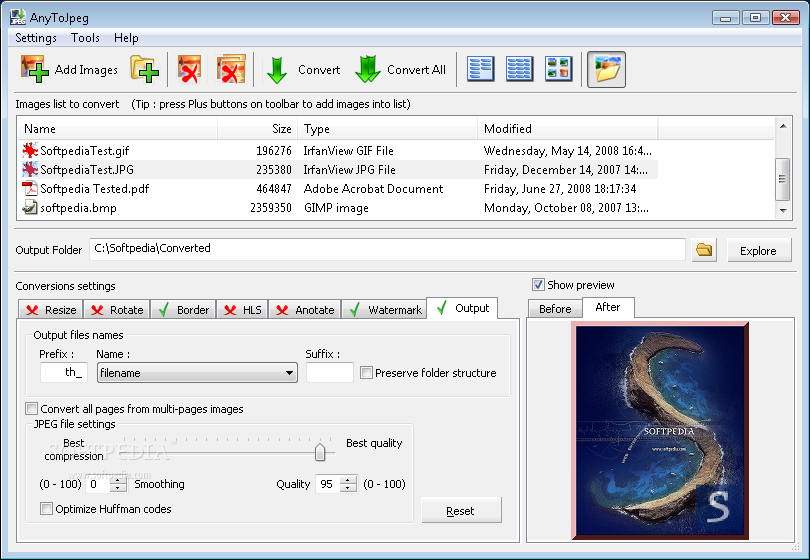
Task: Switch to the Anotate tab
Action: click(305, 310)
